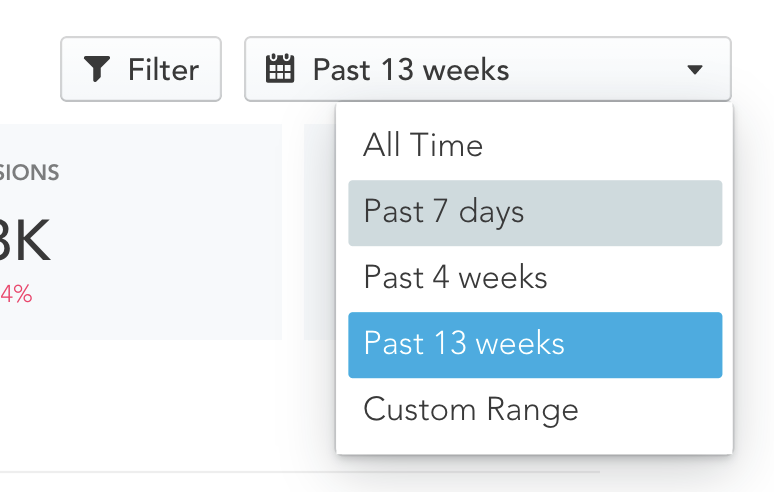Open the Filter button
774x492 pixels.
pyautogui.click(x=141, y=69)
